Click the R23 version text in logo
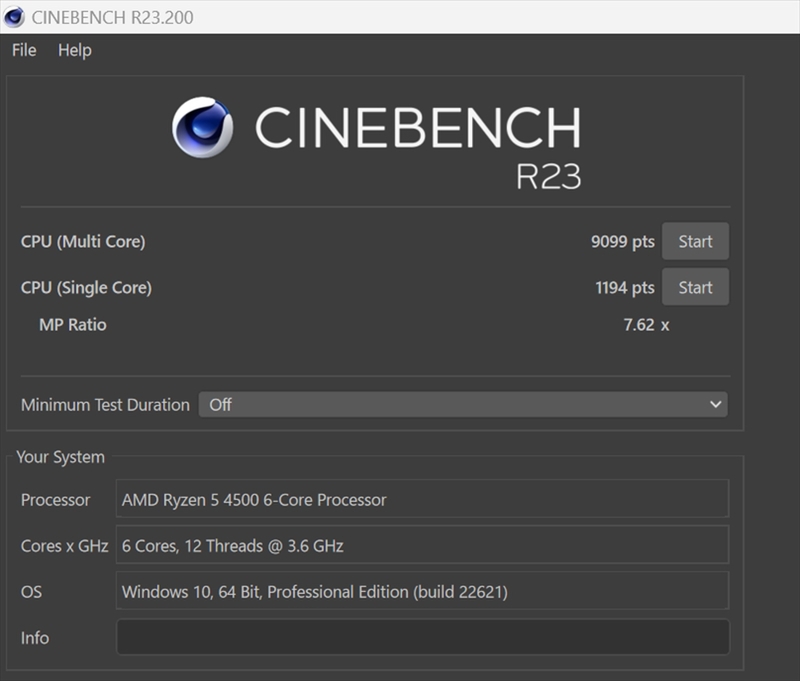This screenshot has width=800, height=681. point(548,176)
